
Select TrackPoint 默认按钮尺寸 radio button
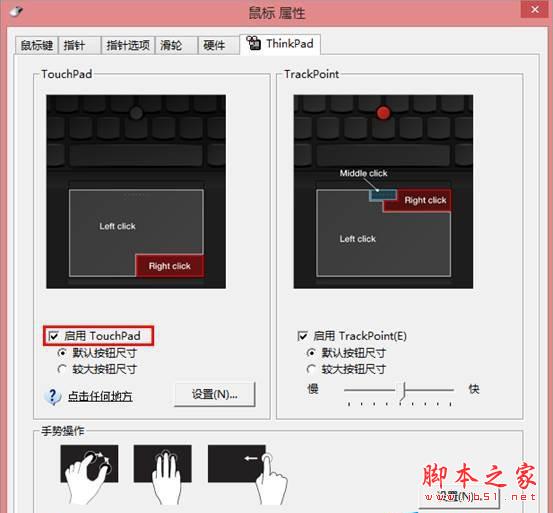point(311,353)
